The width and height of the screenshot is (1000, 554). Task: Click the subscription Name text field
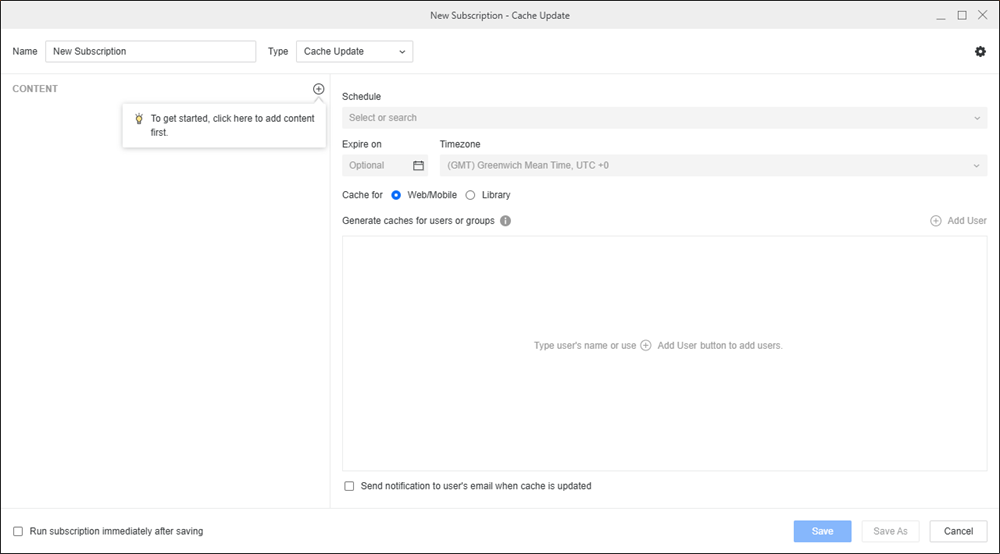click(151, 52)
